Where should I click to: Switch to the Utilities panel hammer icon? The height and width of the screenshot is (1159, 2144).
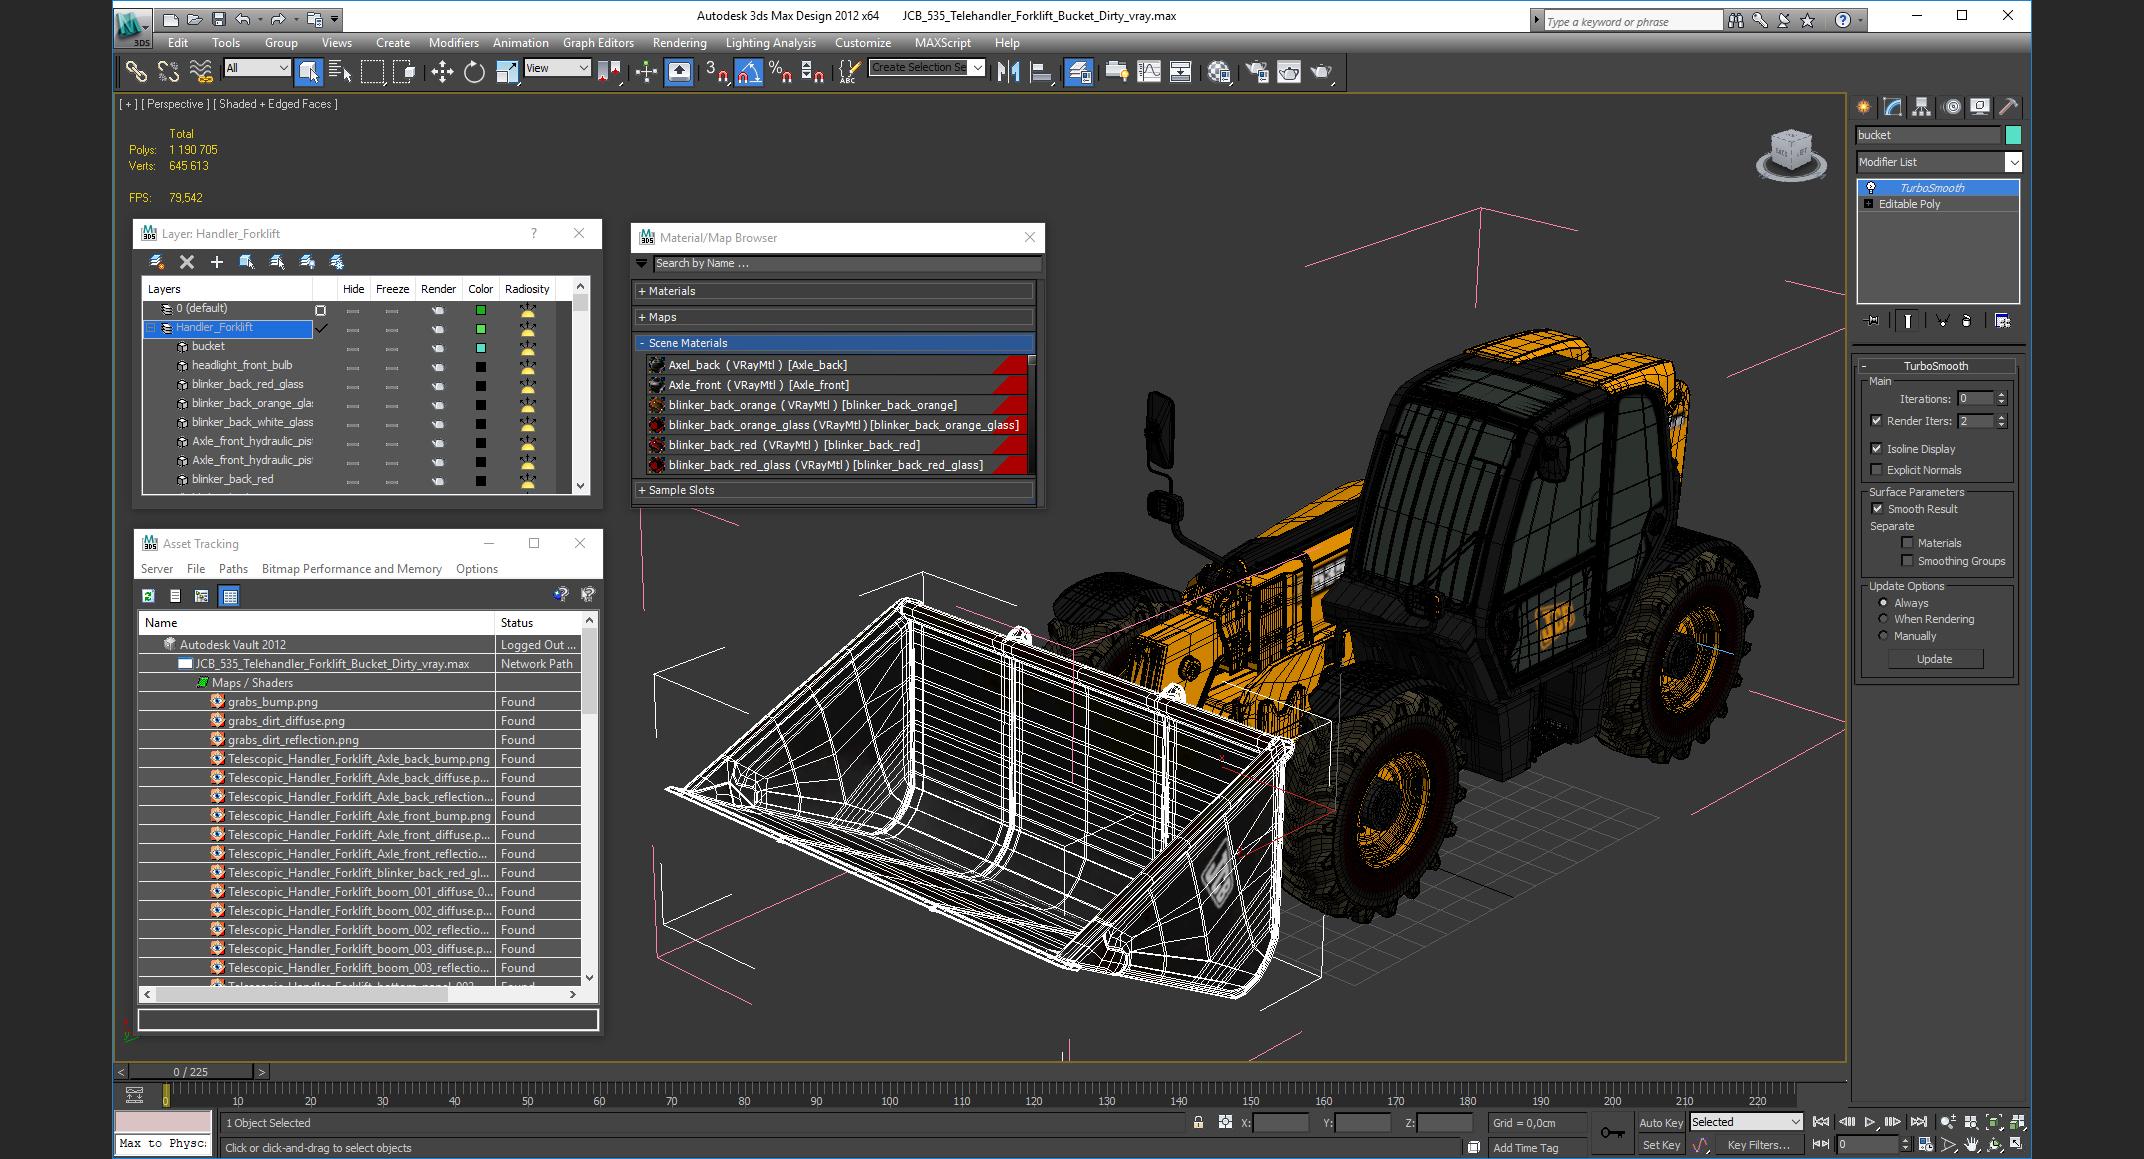pos(2008,107)
